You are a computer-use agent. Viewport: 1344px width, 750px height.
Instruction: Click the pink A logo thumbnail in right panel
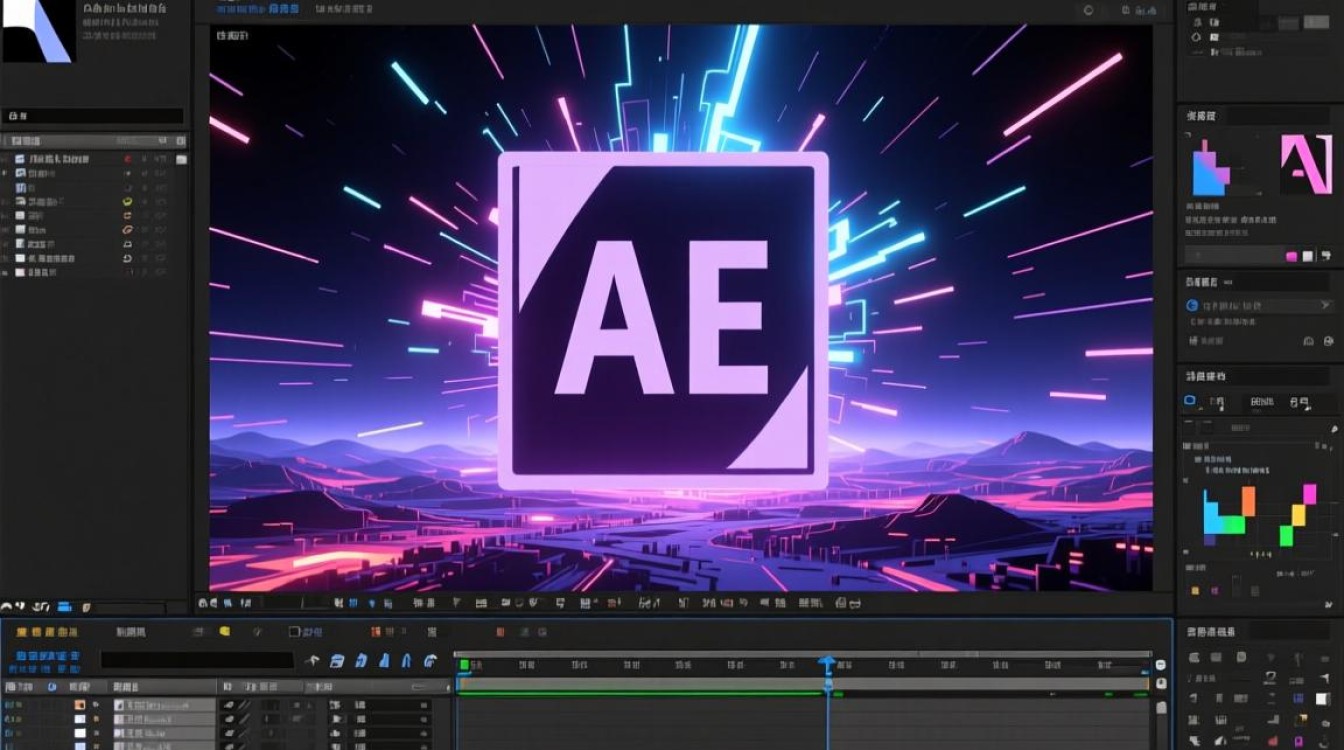pyautogui.click(x=1307, y=165)
